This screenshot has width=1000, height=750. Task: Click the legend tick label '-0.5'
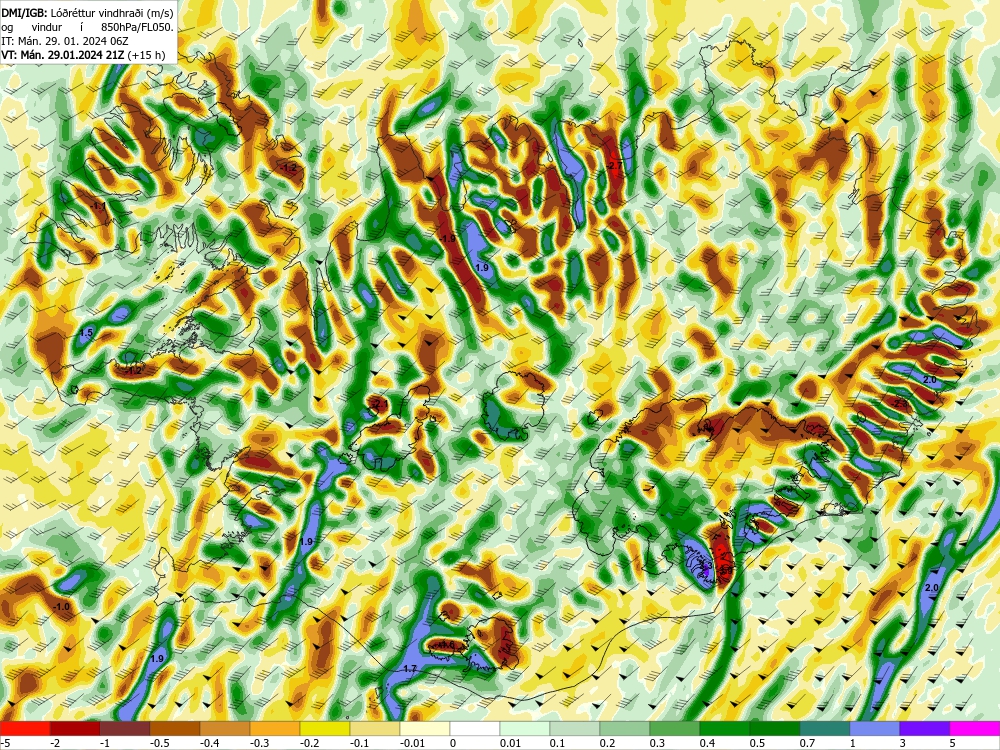(161, 743)
